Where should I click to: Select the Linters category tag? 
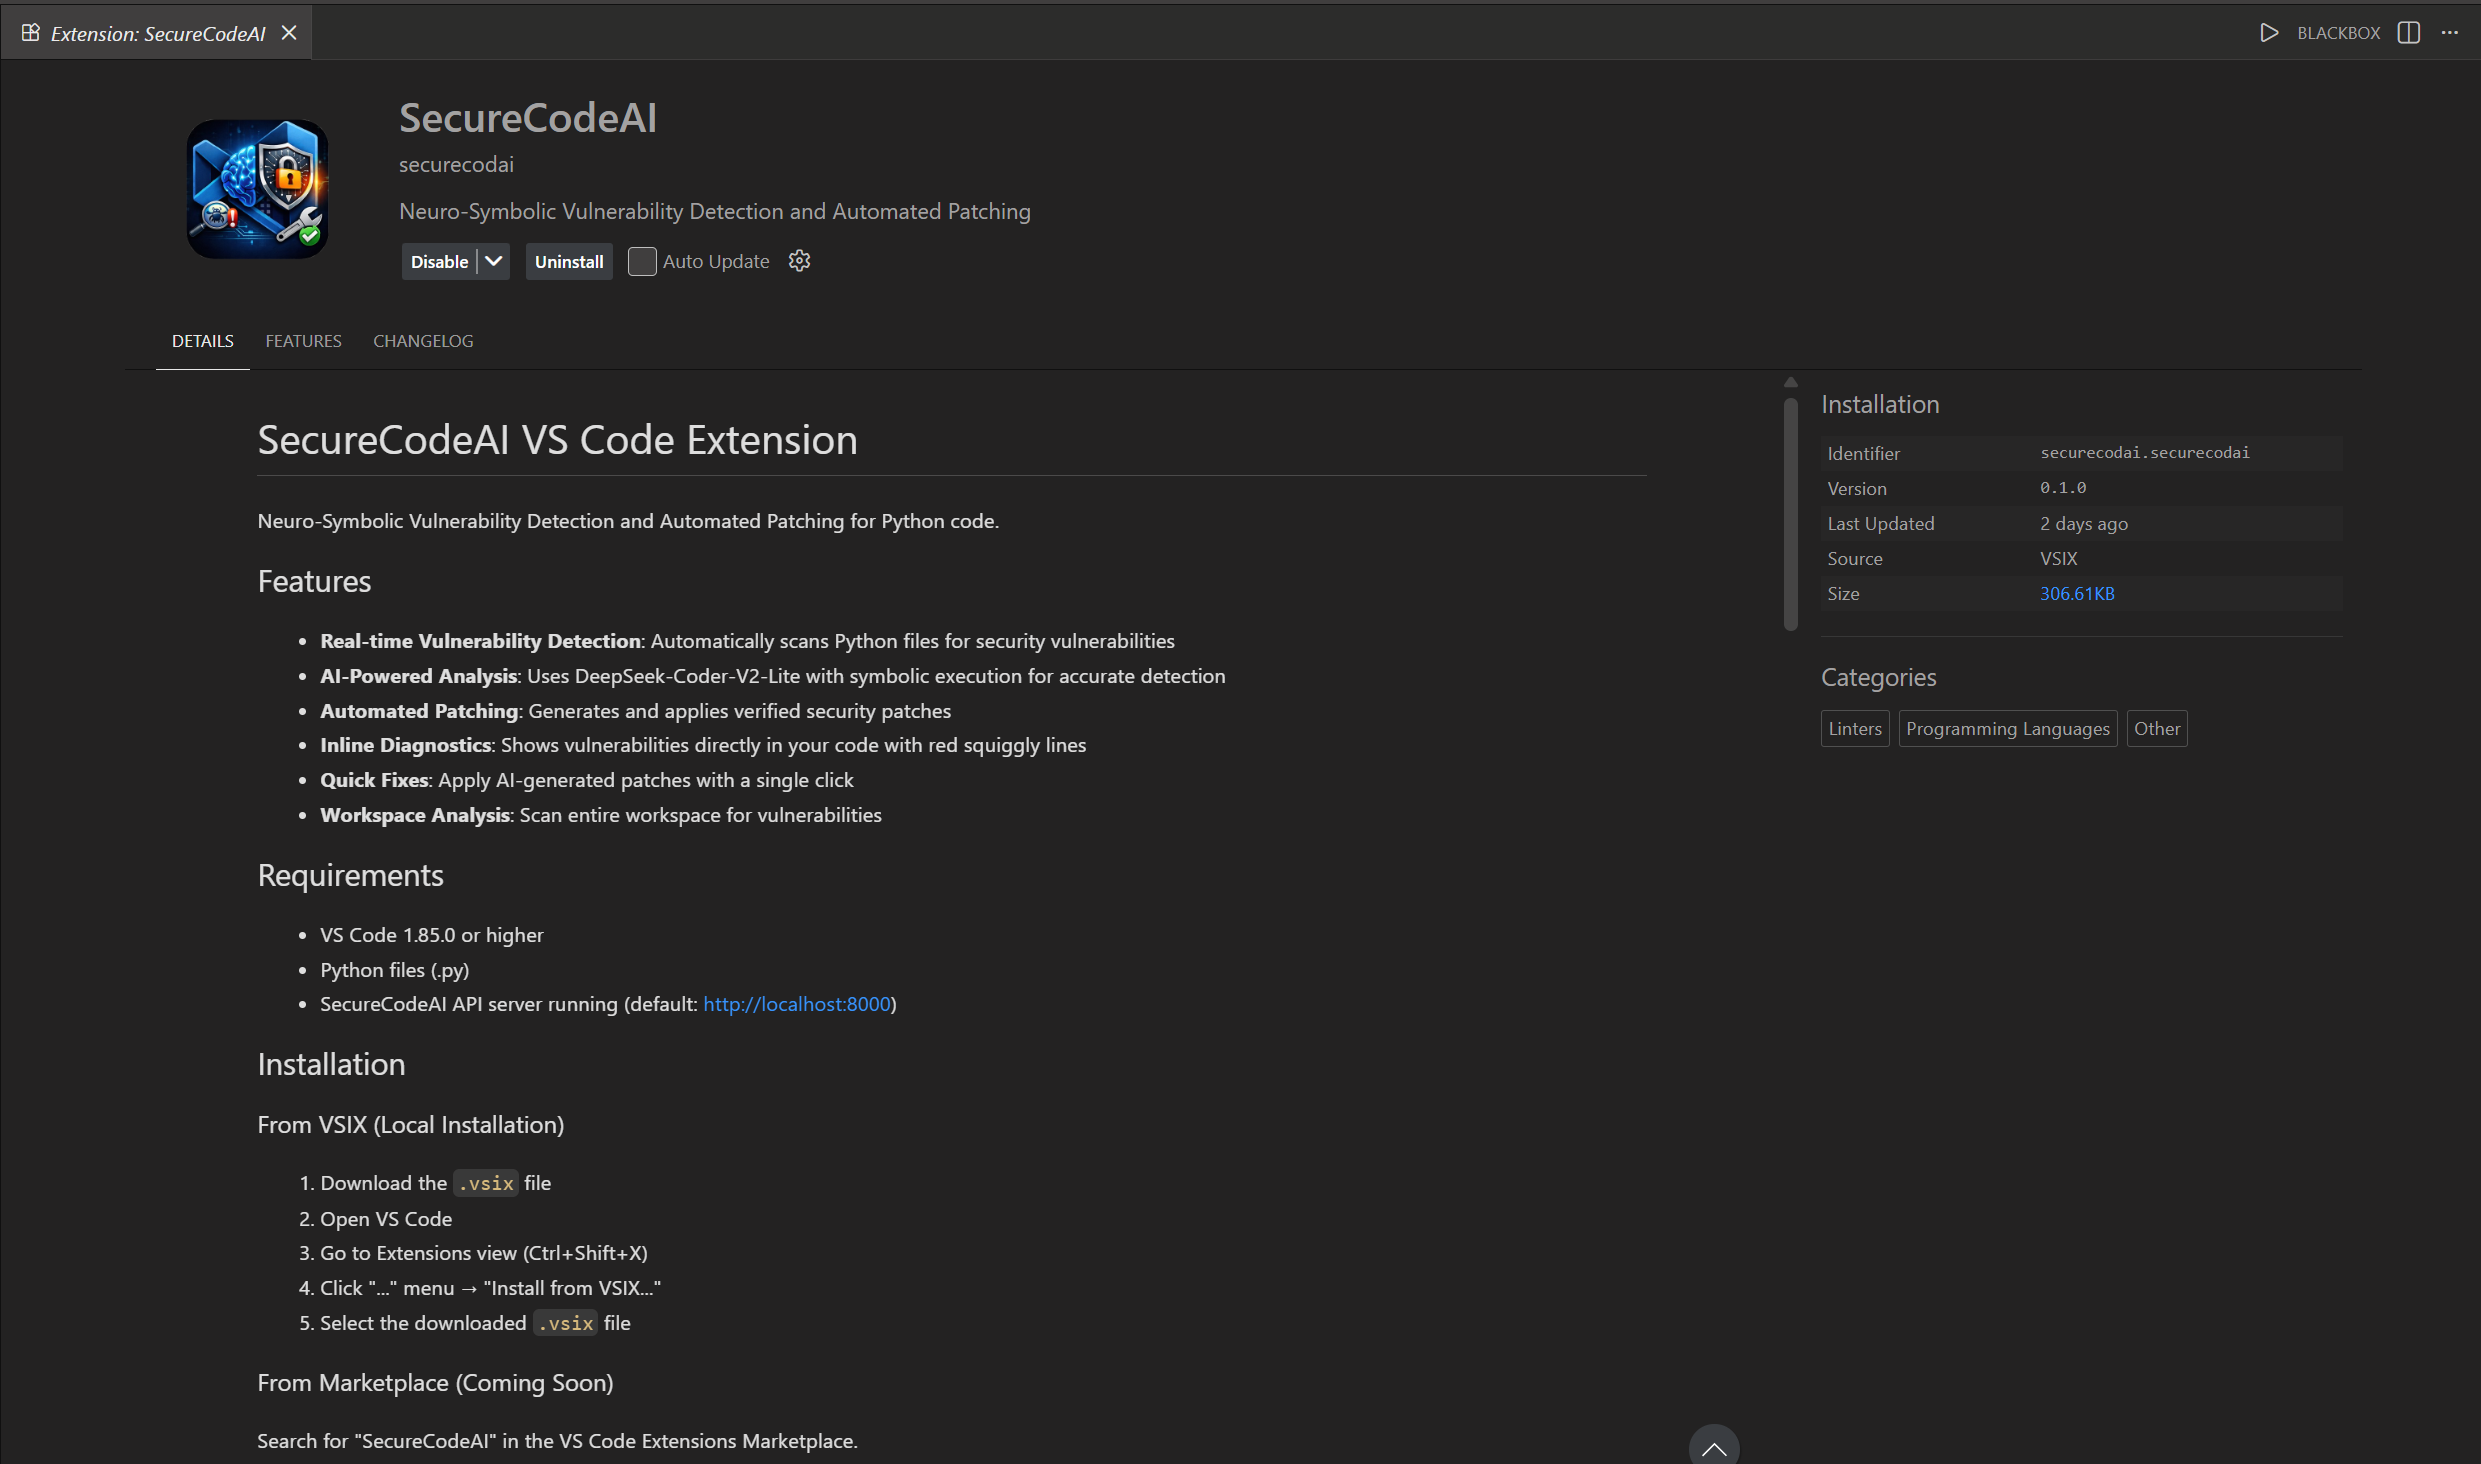point(1855,728)
